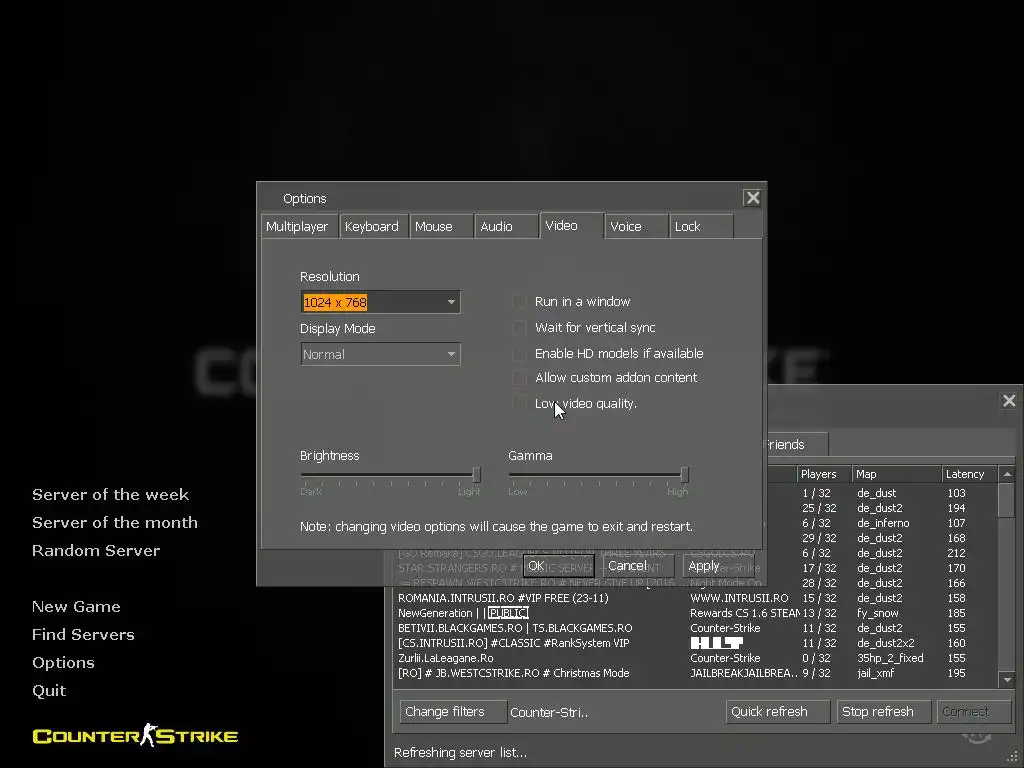The image size is (1024, 768).
Task: Confirm Options with the OK button
Action: 559,566
